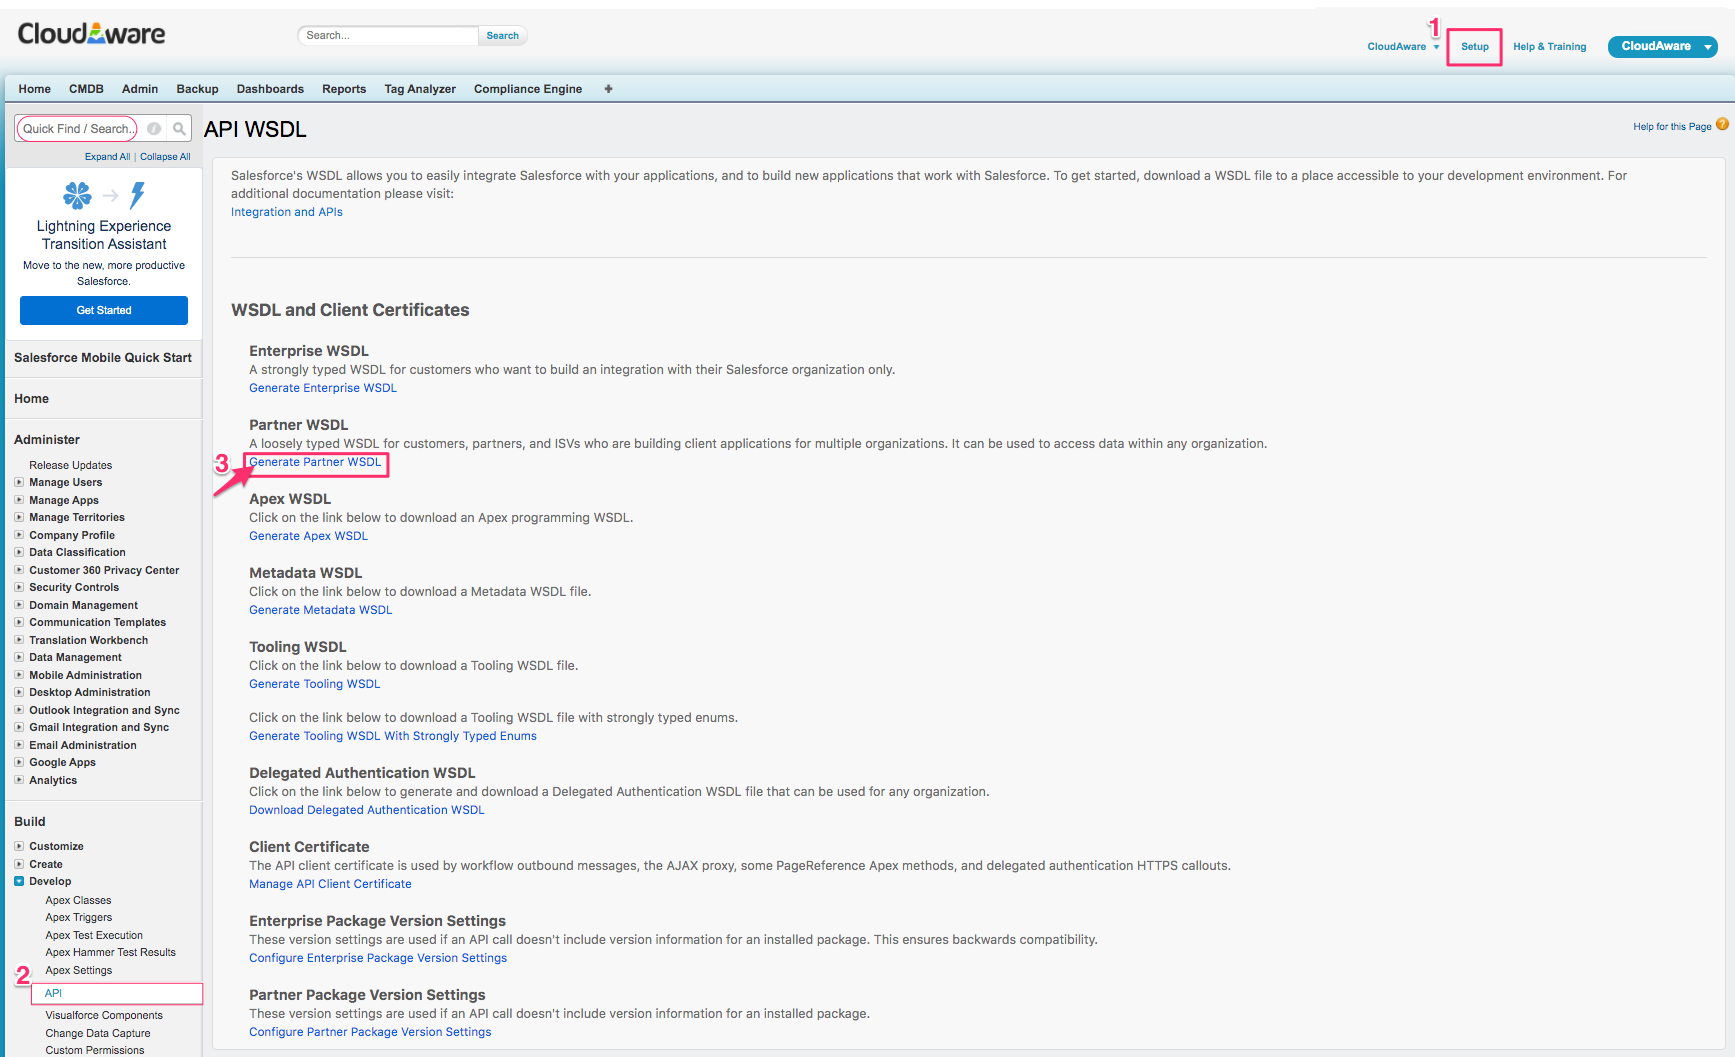Expand the Domain Management node
The height and width of the screenshot is (1057, 1735).
pyautogui.click(x=19, y=605)
